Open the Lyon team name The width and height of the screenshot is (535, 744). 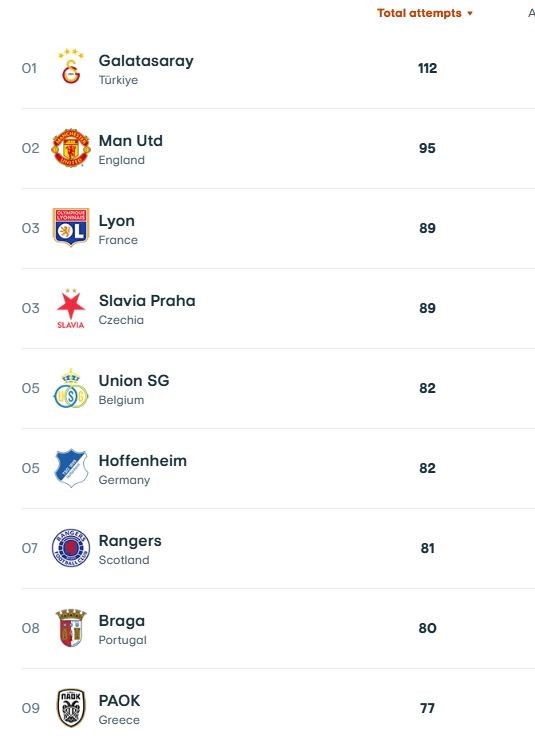click(x=117, y=221)
